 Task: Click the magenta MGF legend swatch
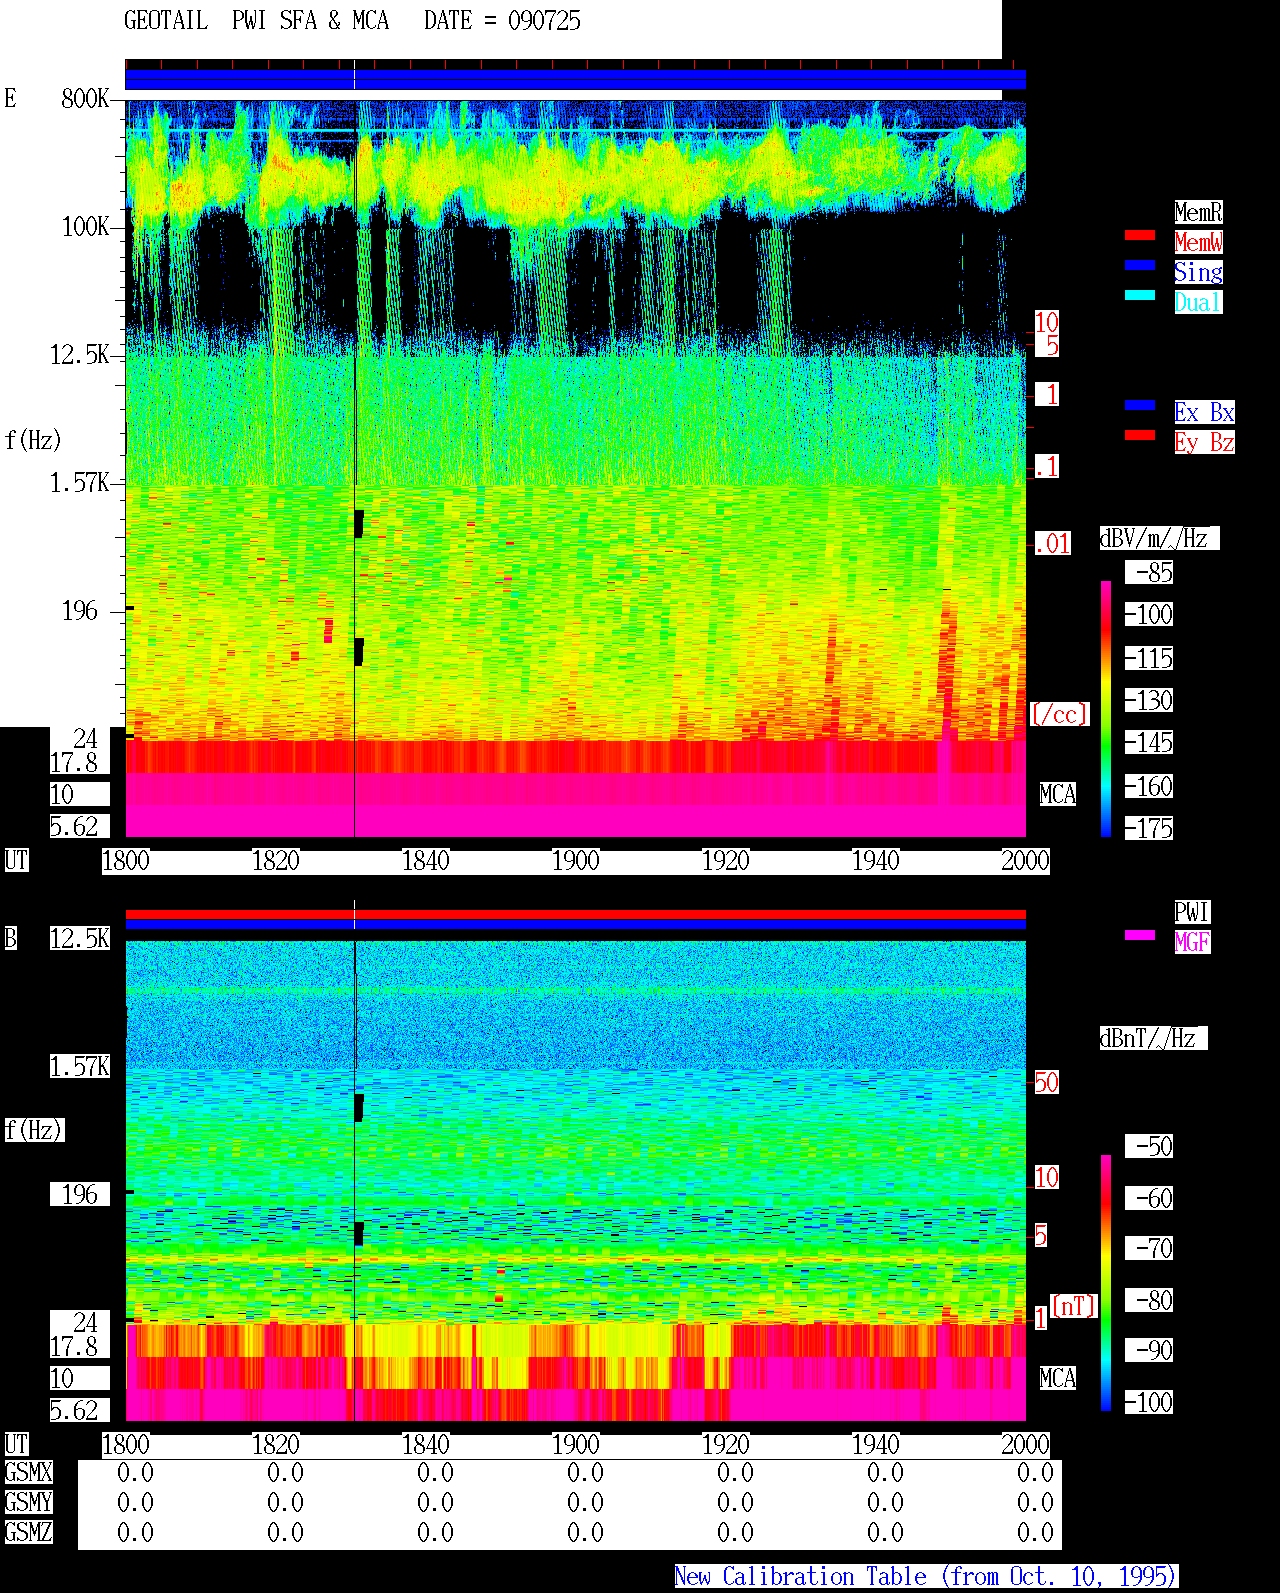tap(1140, 935)
